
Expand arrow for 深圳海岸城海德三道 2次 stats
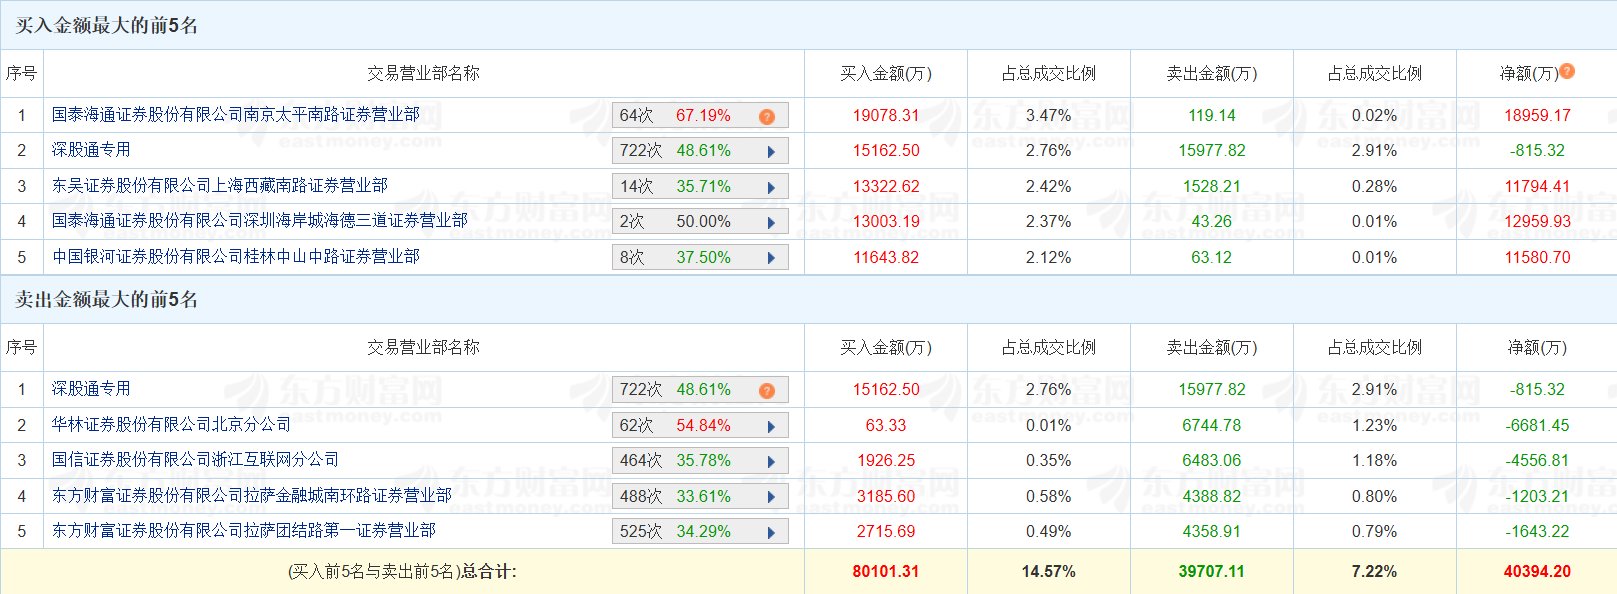coord(771,223)
